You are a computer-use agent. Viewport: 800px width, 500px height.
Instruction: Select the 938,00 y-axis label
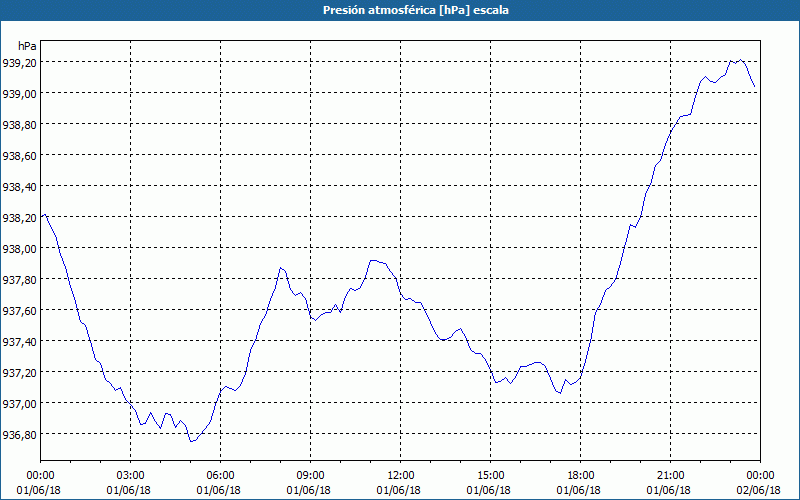pyautogui.click(x=20, y=249)
